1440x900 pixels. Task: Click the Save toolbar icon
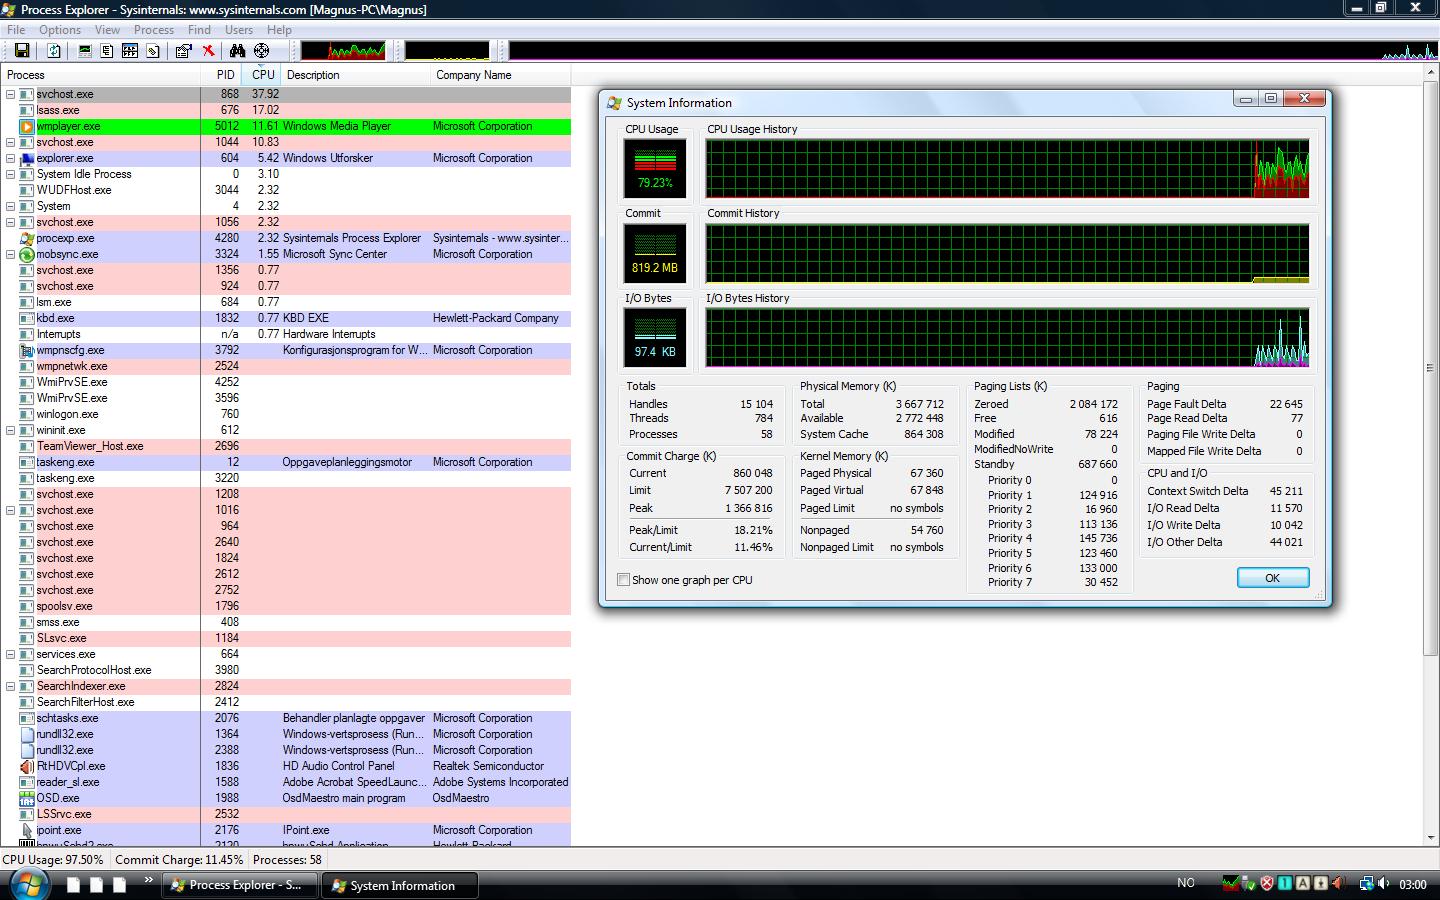22,50
